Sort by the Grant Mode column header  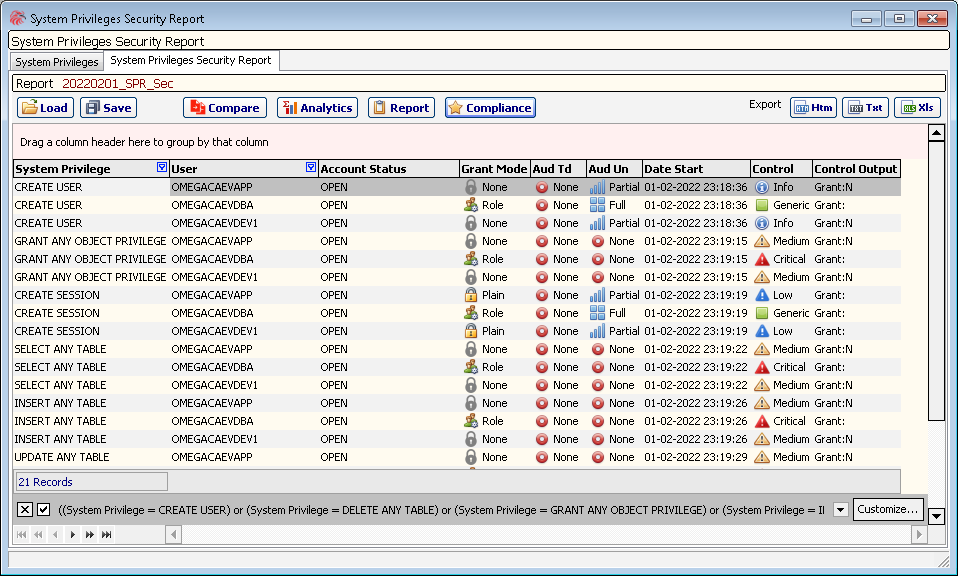494,169
